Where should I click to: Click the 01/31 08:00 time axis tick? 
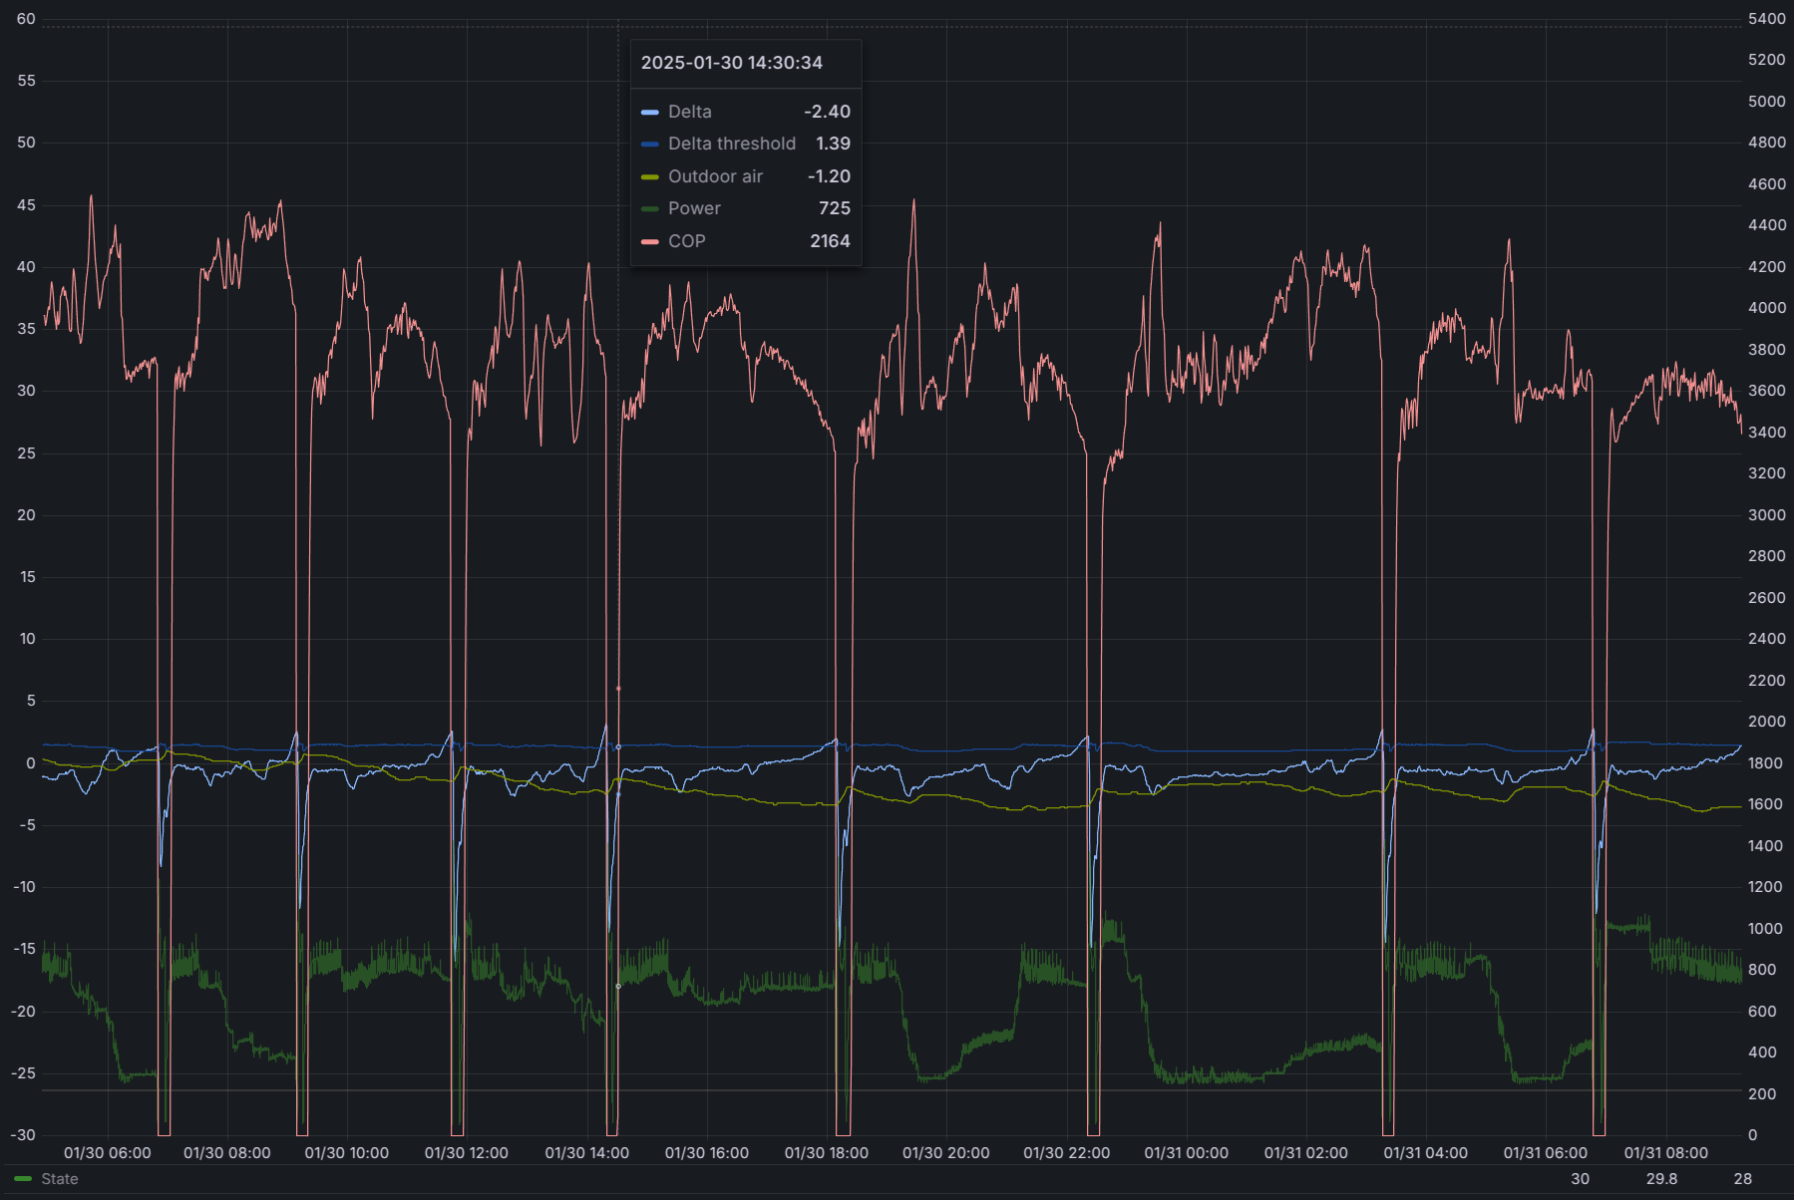1666,1153
